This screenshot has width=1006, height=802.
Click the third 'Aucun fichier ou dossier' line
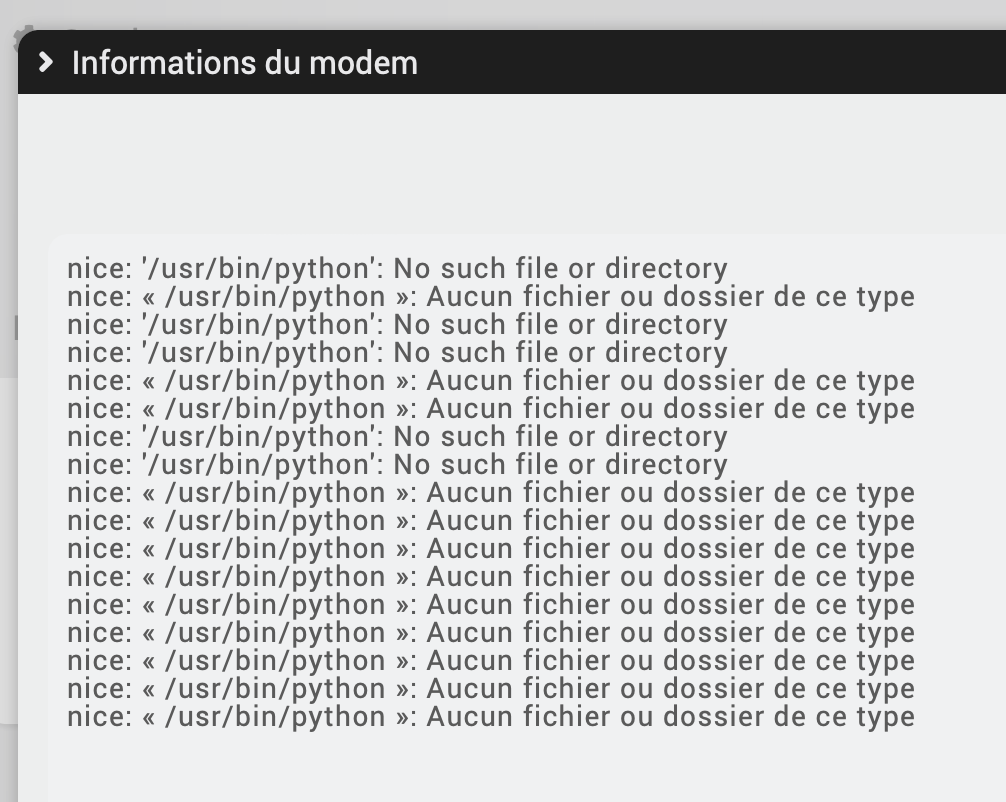point(490,409)
